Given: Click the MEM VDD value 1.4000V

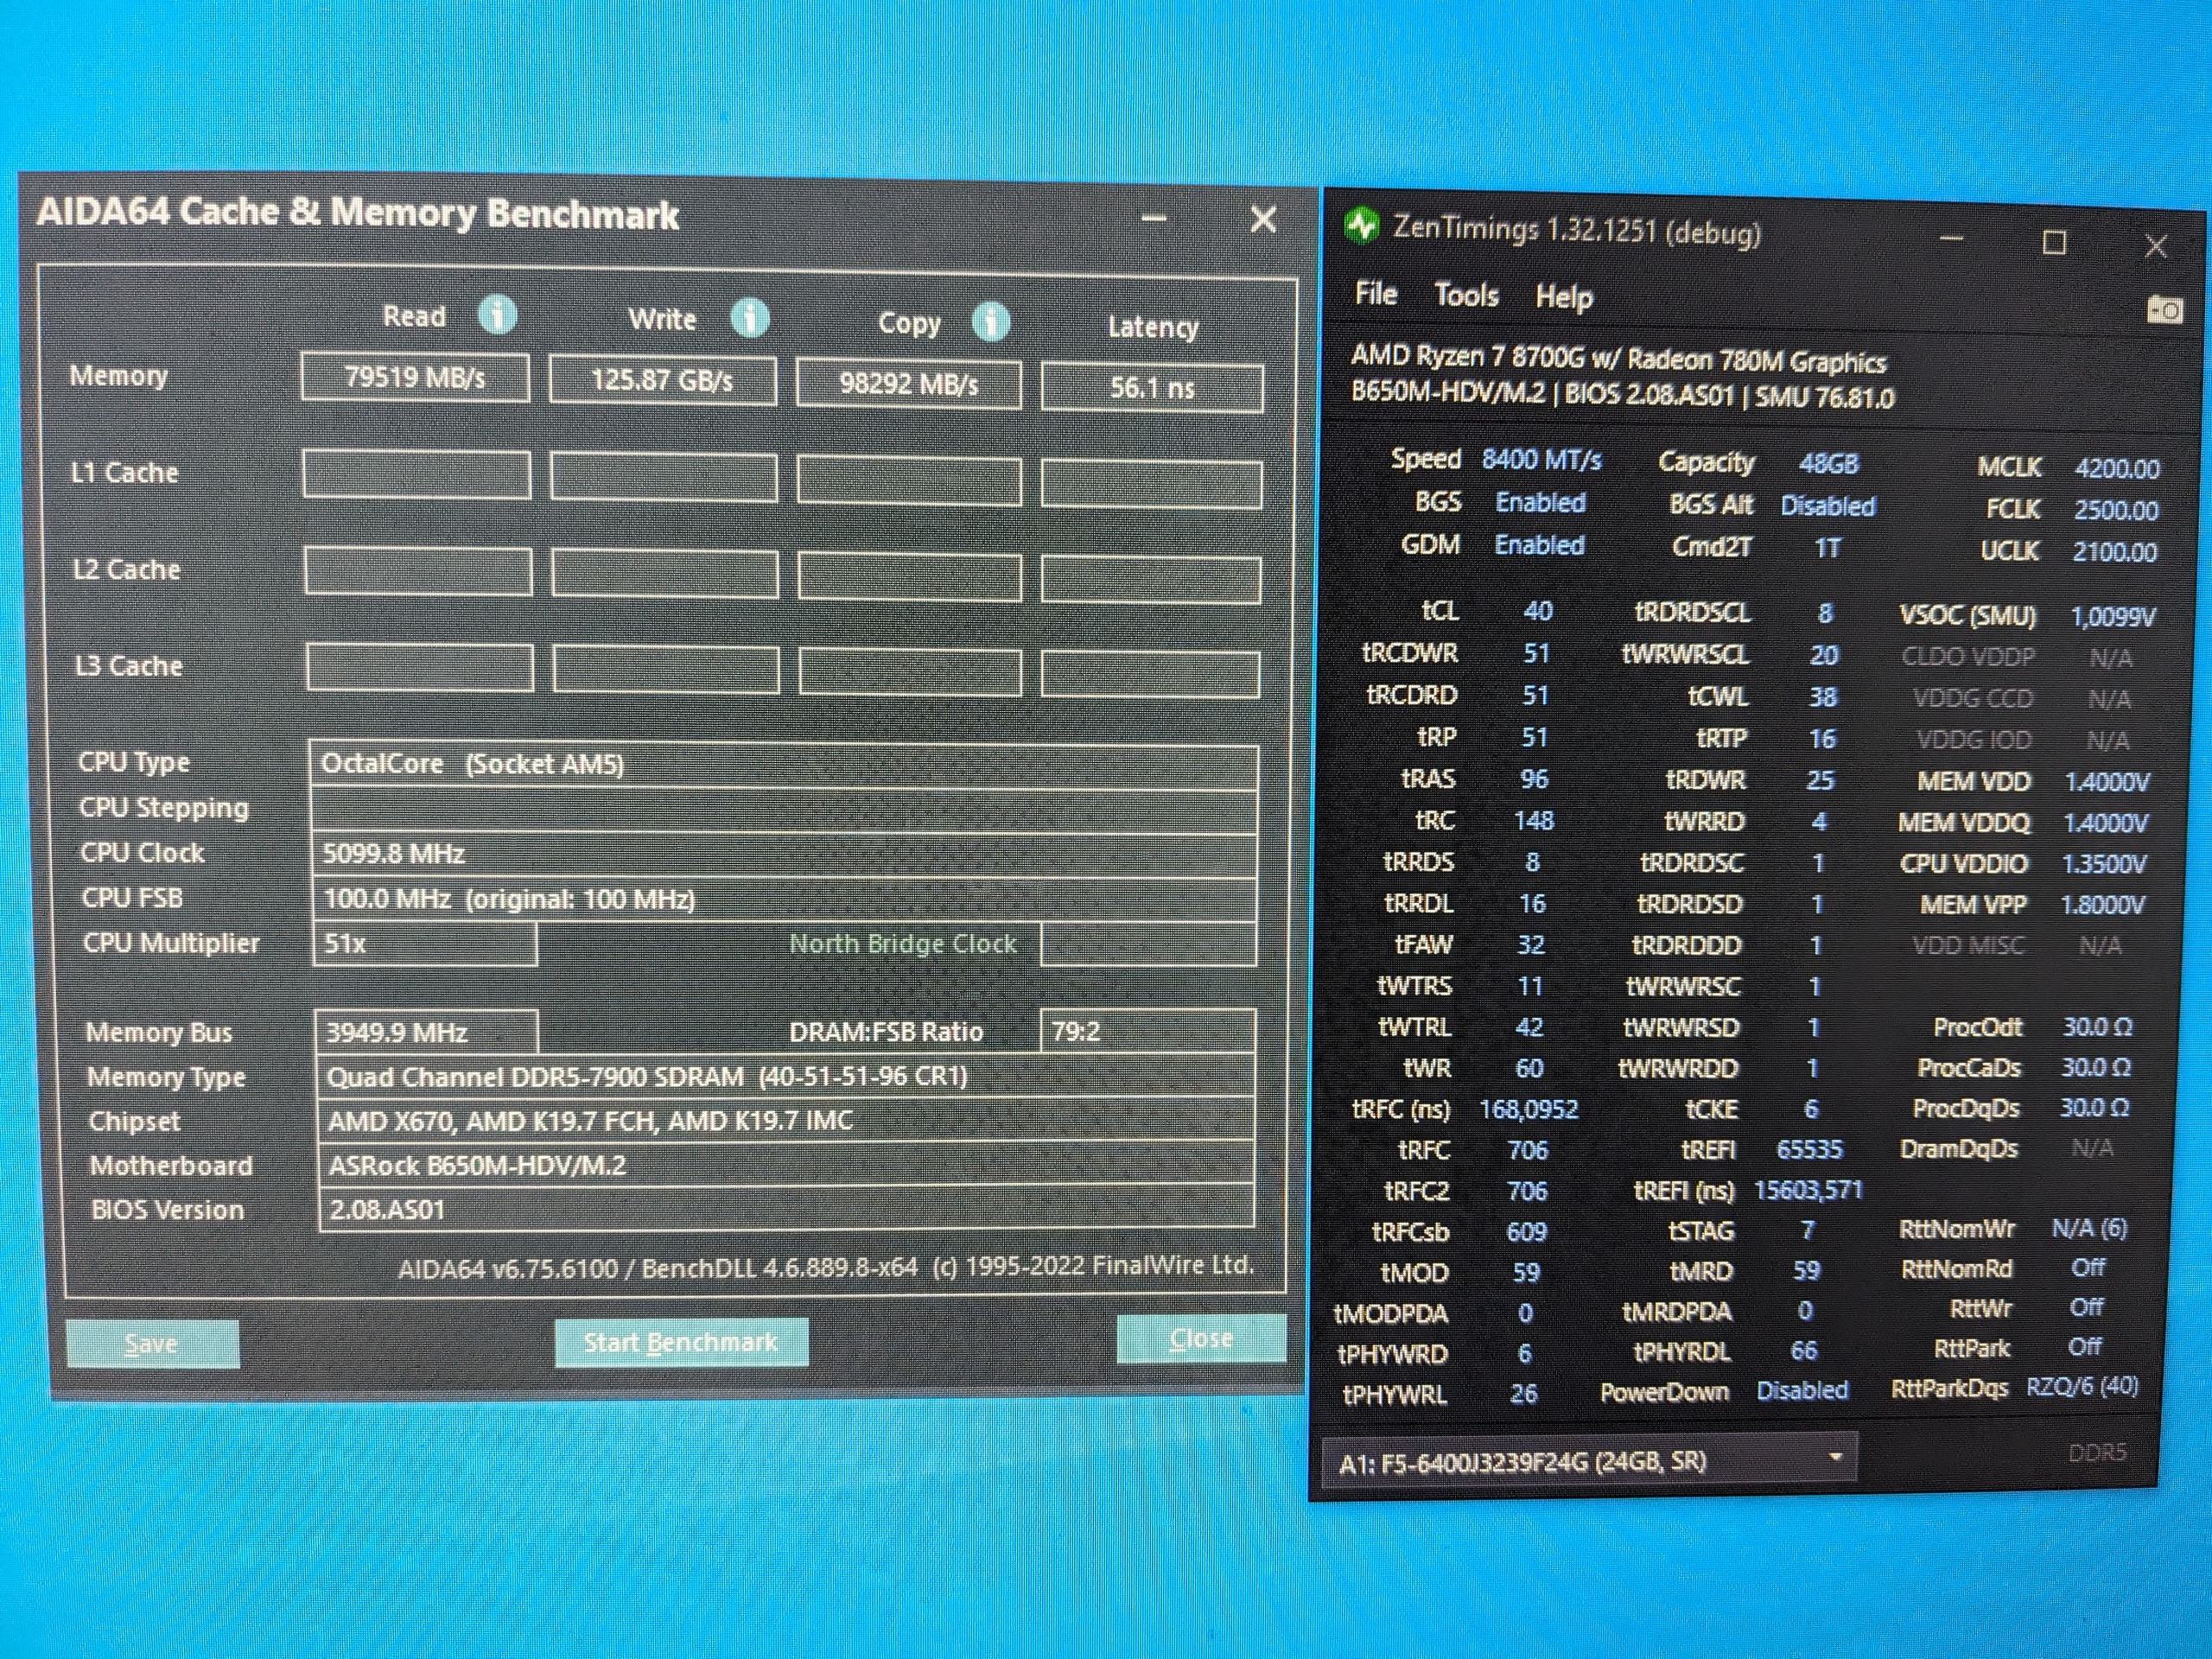Looking at the screenshot, I should (2107, 782).
